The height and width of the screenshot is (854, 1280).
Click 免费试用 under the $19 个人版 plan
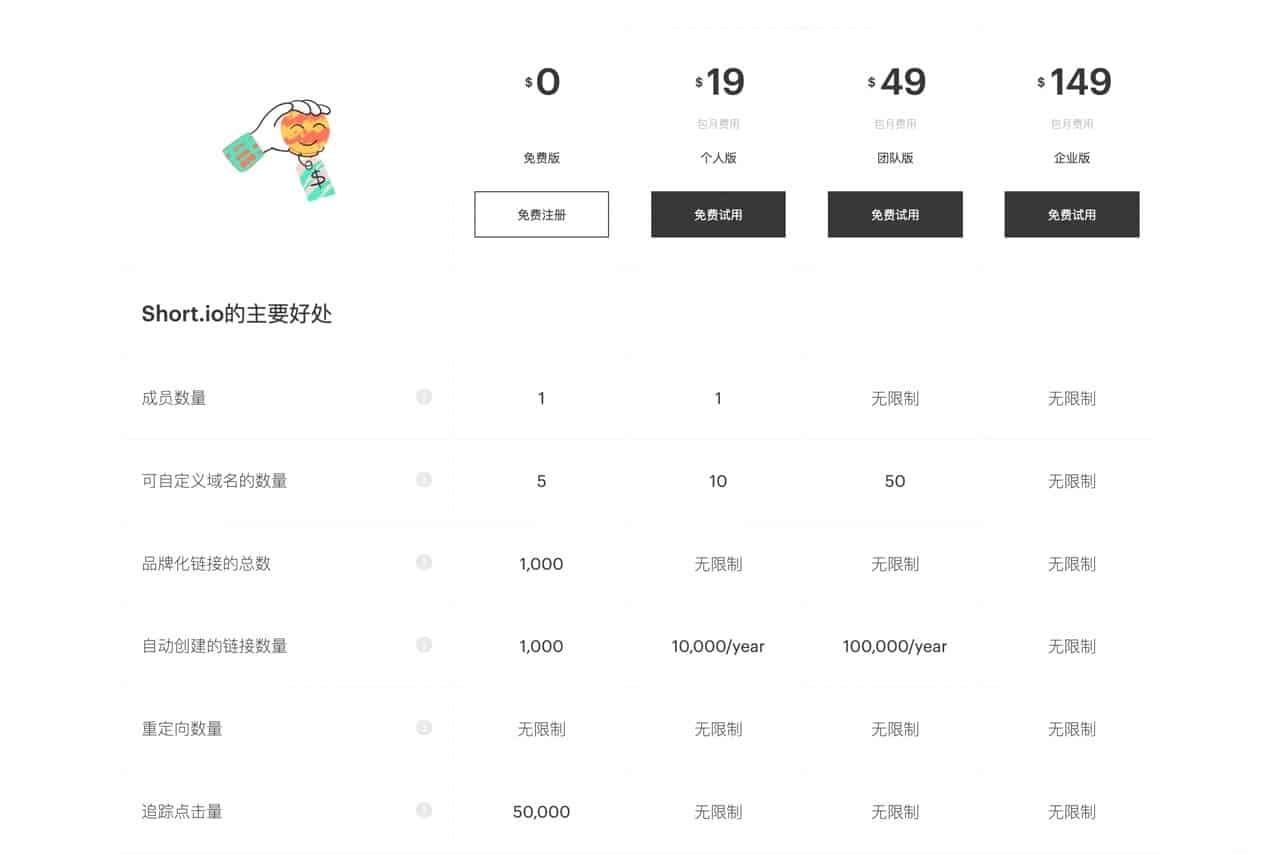[x=718, y=214]
